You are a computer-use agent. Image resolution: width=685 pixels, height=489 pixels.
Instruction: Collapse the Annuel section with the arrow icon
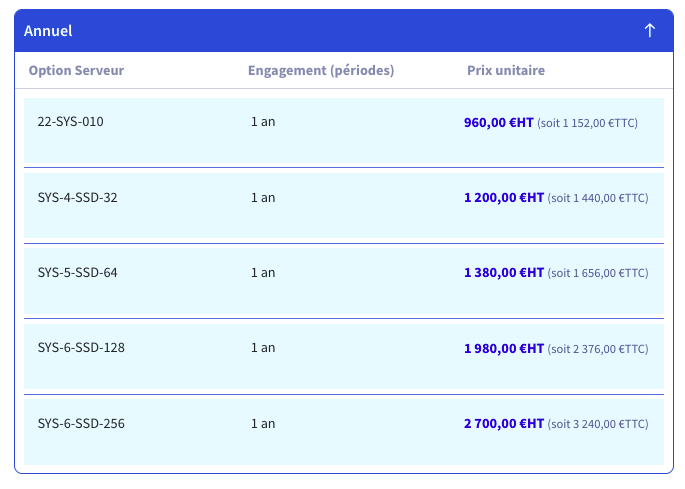(650, 31)
